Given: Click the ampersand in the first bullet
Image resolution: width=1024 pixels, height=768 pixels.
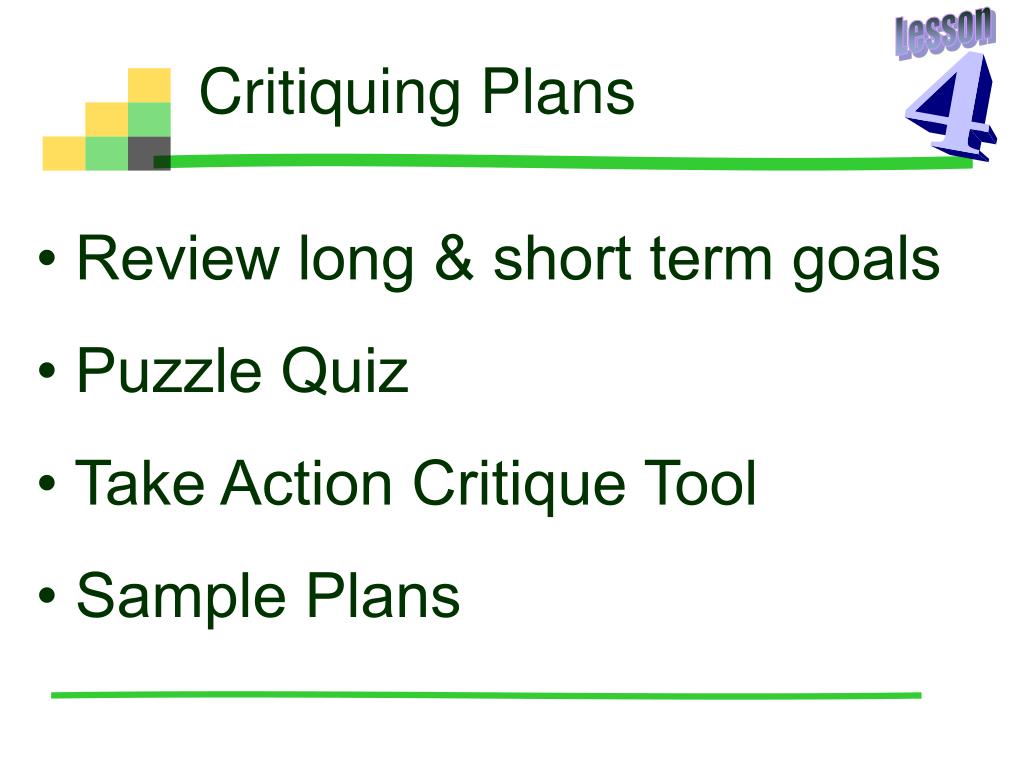Looking at the screenshot, I should pyautogui.click(x=454, y=258).
